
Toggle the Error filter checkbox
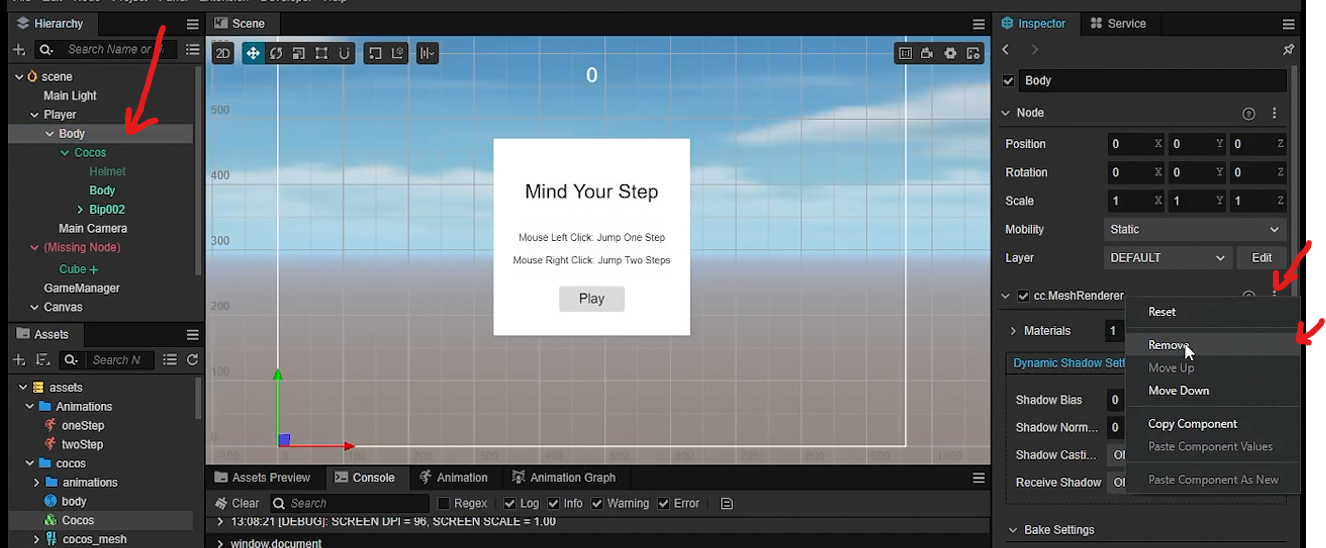pos(663,504)
